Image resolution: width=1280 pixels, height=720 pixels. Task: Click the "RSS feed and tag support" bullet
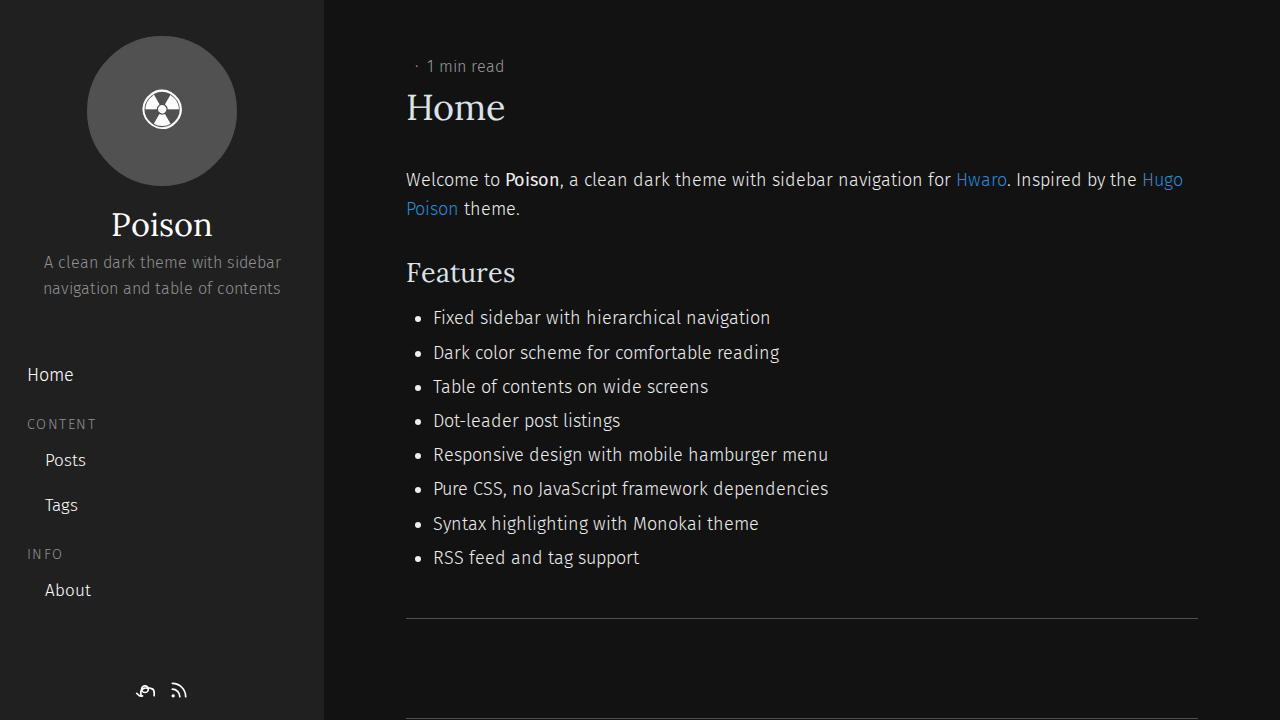tap(535, 558)
